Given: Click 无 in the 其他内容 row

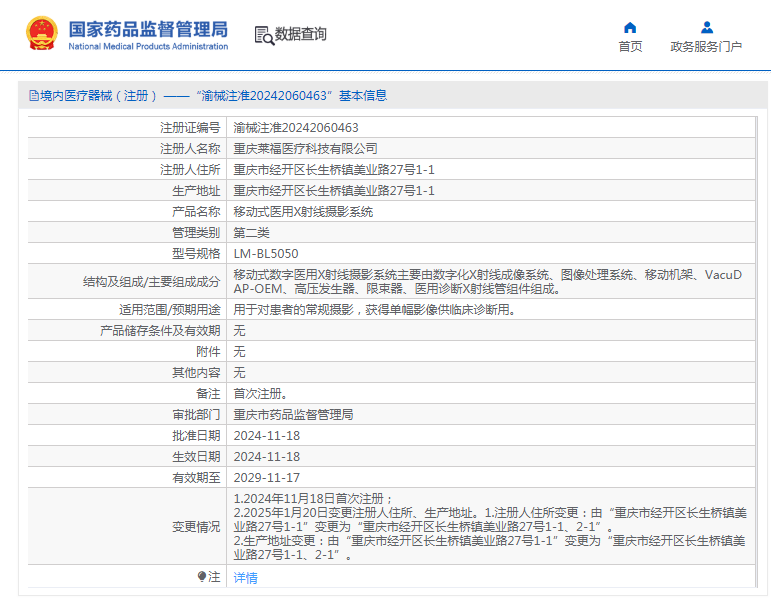Looking at the screenshot, I should coord(239,373).
